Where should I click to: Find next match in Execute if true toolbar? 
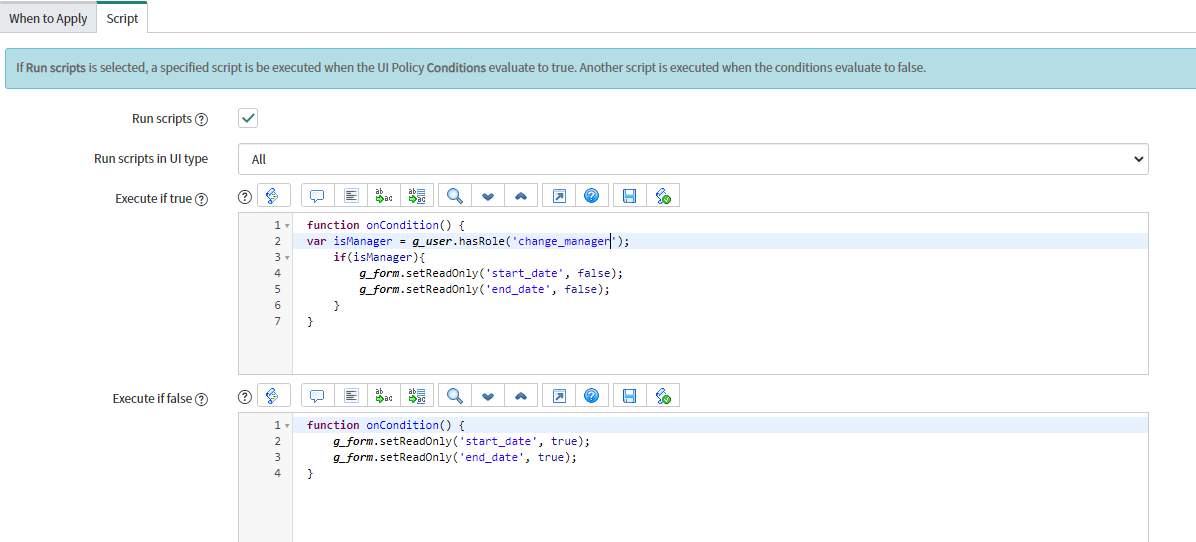488,196
